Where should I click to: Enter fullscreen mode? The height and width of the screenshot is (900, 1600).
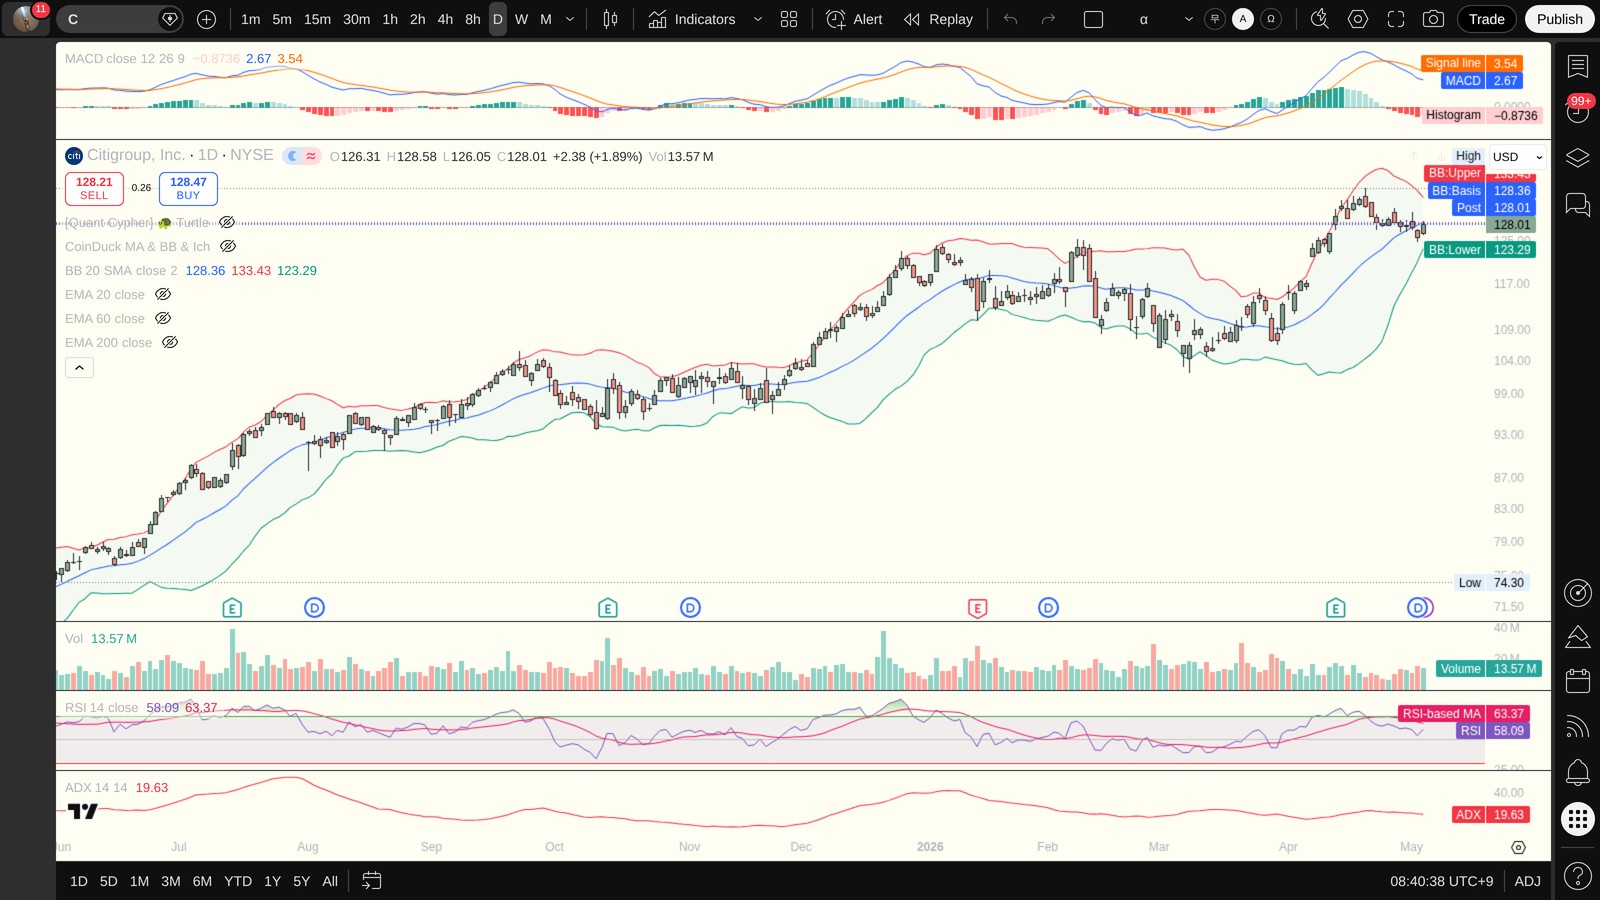point(1396,19)
